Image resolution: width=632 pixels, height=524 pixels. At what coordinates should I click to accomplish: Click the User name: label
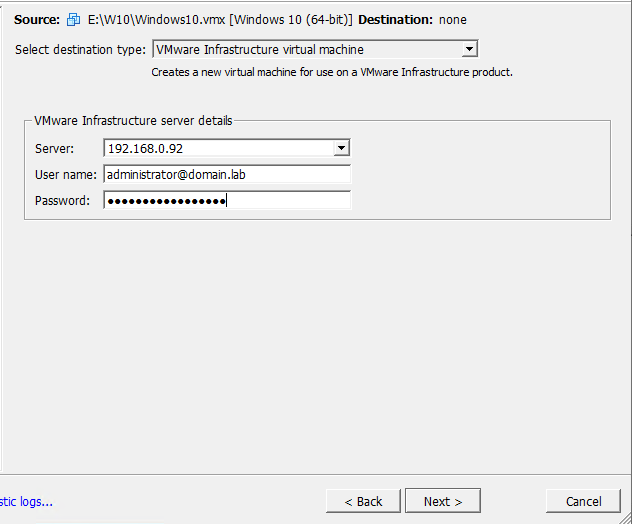(x=66, y=175)
